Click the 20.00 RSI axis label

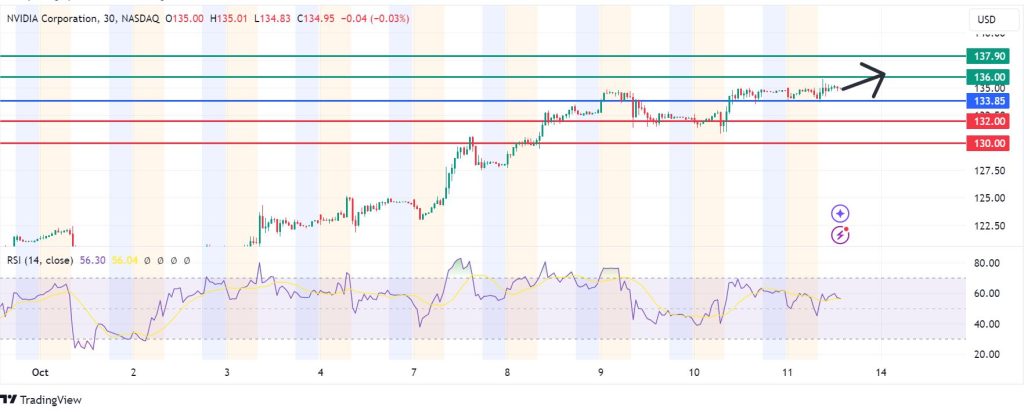click(x=987, y=355)
